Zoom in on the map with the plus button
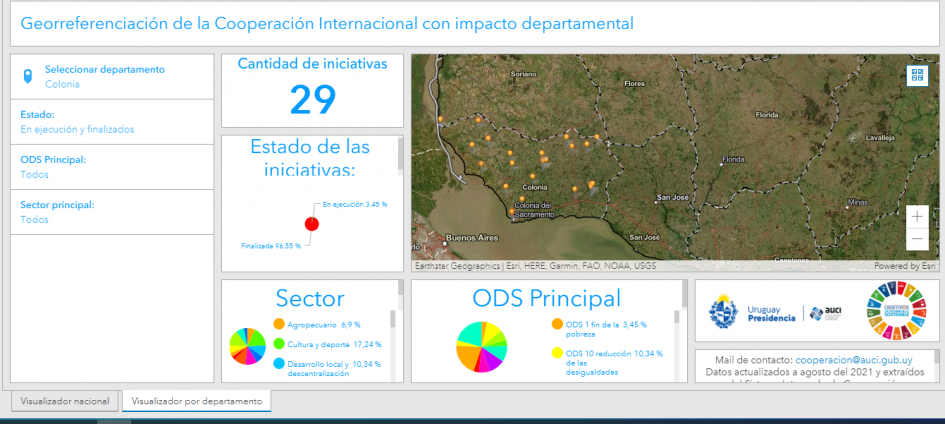Viewport: 945px width, 424px height. pyautogui.click(x=917, y=216)
